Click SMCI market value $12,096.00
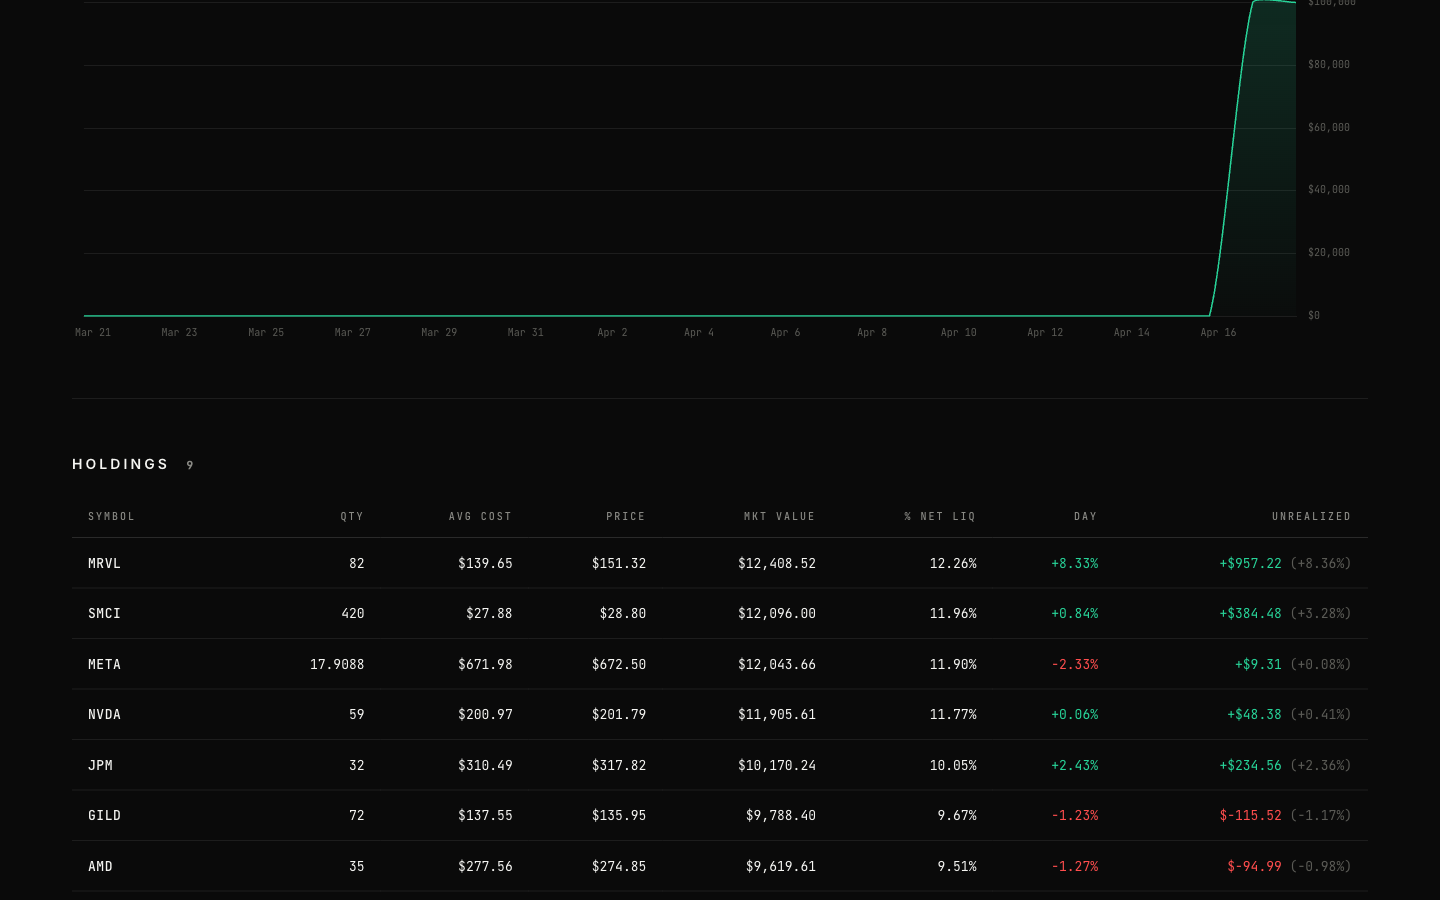1440x900 pixels. click(777, 614)
